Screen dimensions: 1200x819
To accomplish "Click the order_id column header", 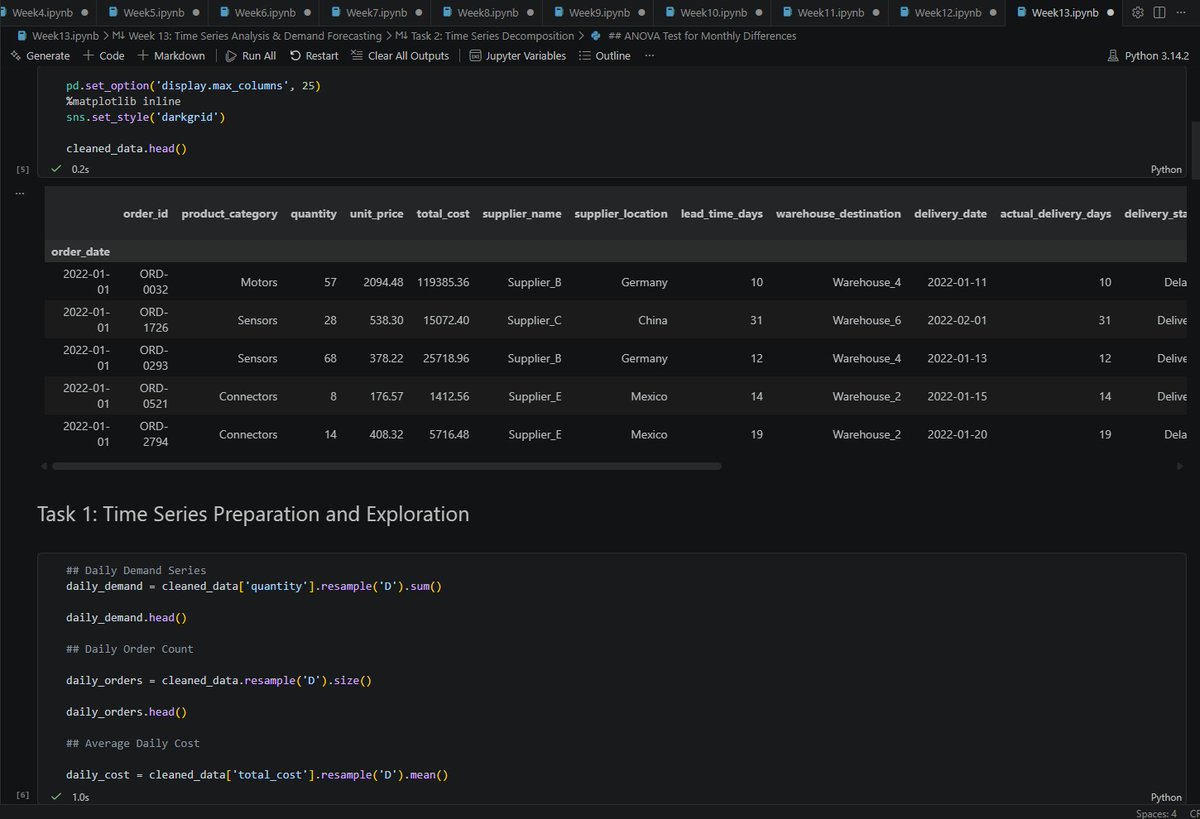I will (146, 214).
